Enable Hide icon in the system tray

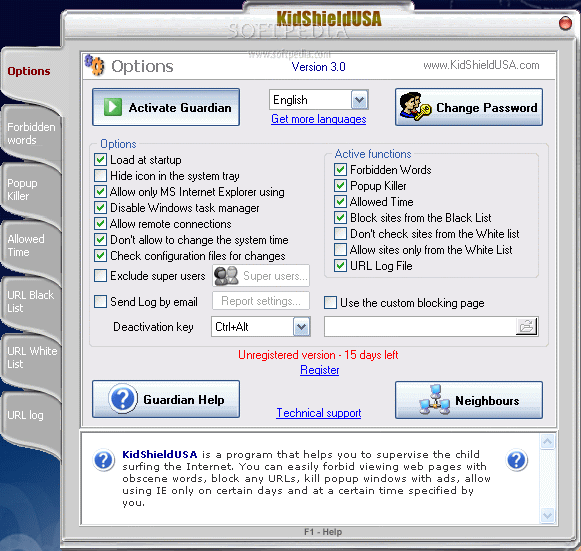tap(100, 176)
